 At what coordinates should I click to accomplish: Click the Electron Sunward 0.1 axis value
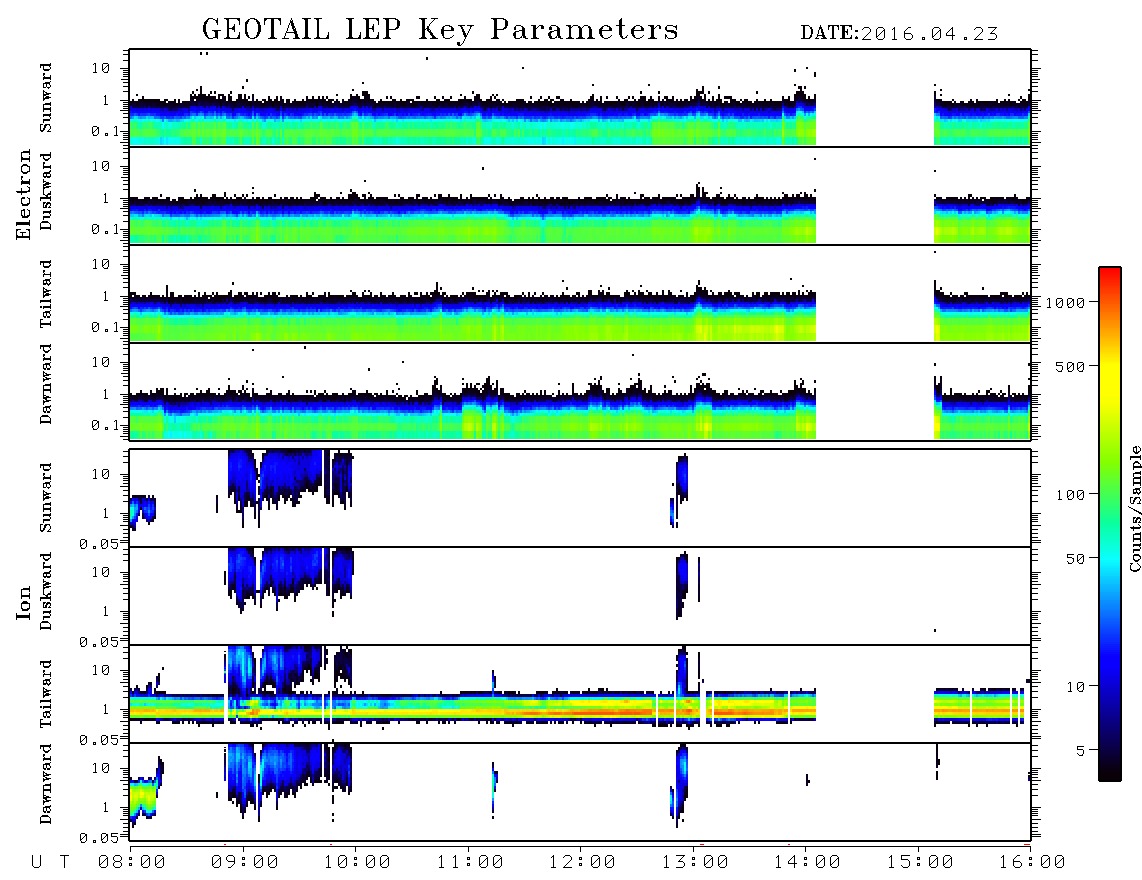pos(104,132)
